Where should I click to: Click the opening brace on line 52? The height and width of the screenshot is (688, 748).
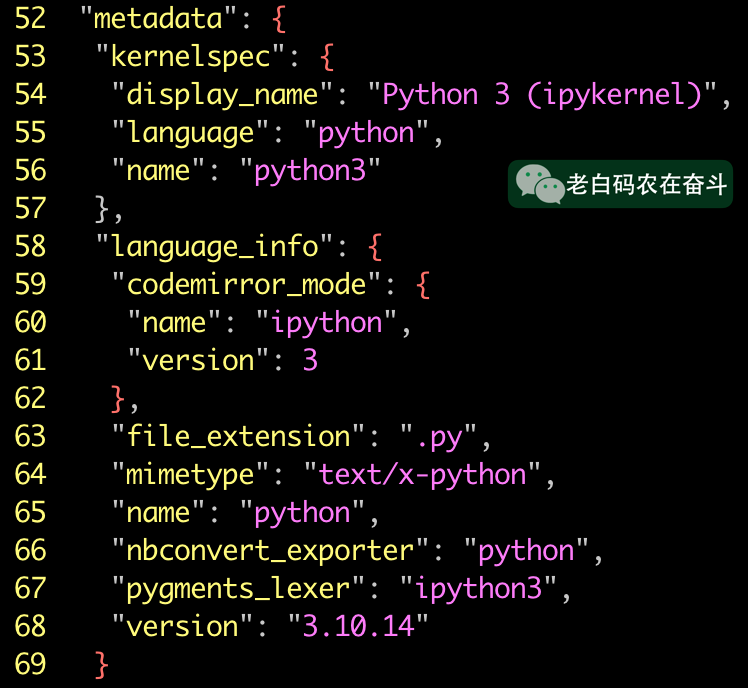(279, 19)
